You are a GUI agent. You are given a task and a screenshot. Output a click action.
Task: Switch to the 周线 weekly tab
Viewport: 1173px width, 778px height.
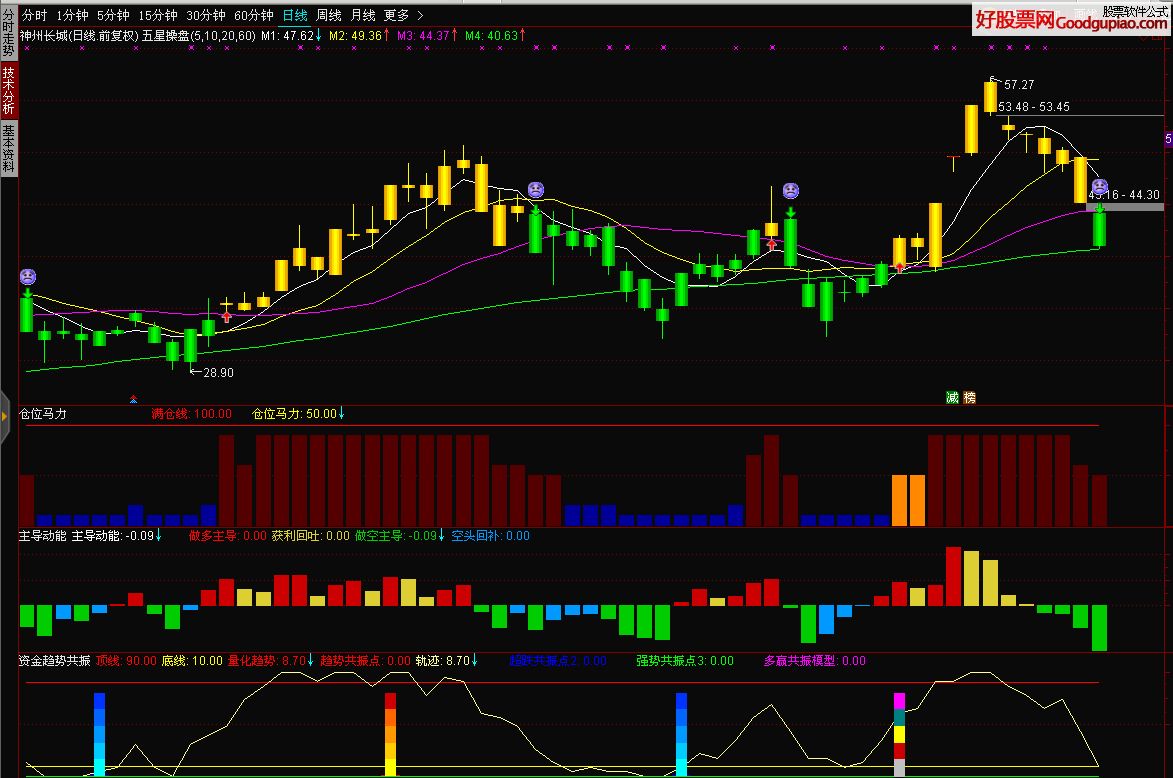pyautogui.click(x=328, y=15)
